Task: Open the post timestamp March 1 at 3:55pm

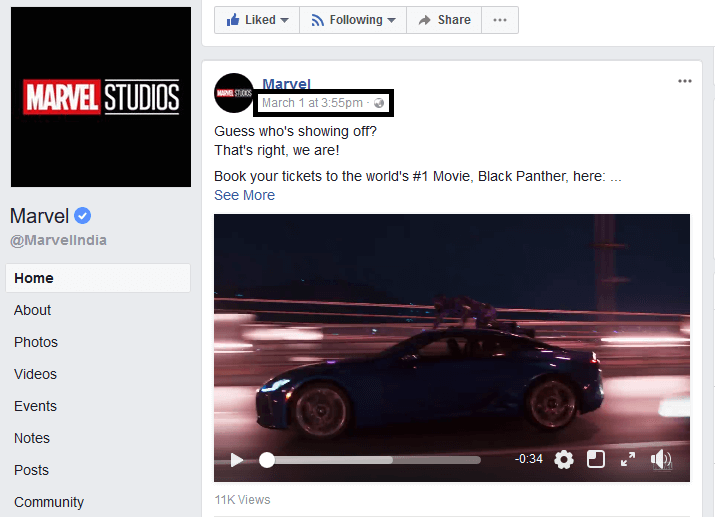Action: [x=312, y=103]
